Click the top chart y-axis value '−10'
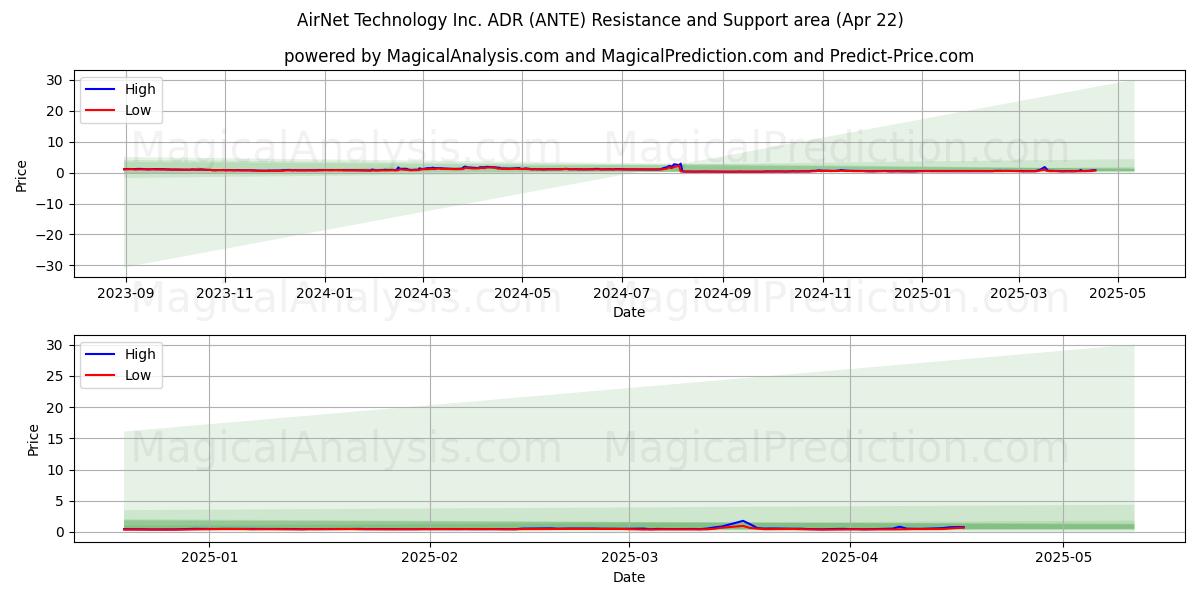Screen dimensions: 1200x600 pyautogui.click(x=50, y=204)
